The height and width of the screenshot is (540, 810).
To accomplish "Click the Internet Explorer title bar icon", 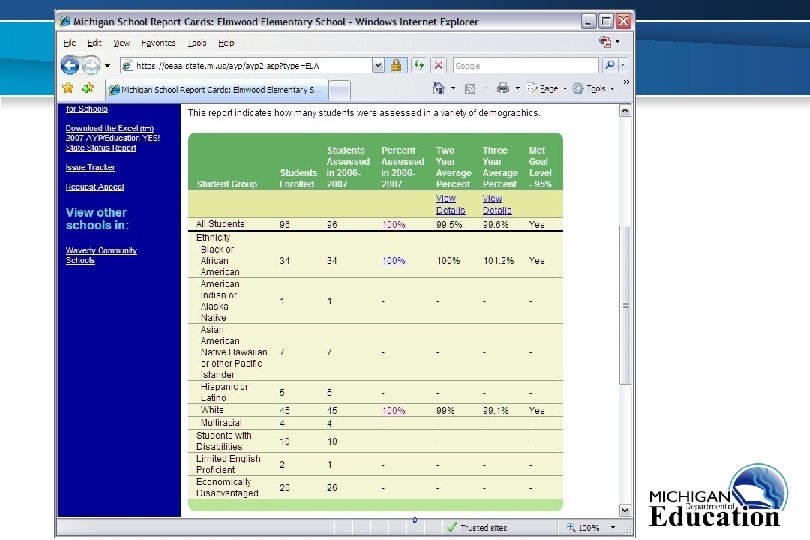I will tap(65, 22).
